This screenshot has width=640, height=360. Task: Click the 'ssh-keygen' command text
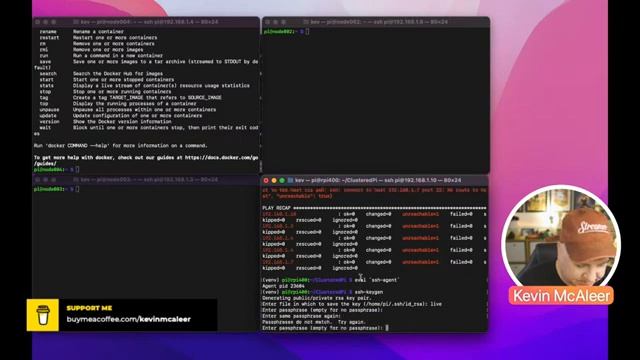369,292
